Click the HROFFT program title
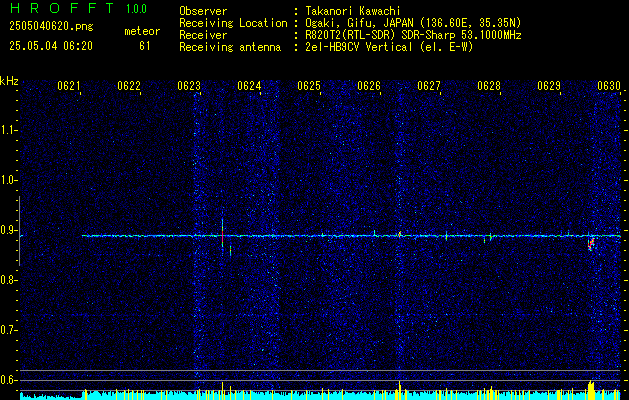This screenshot has height=400, width=629. click(x=62, y=8)
